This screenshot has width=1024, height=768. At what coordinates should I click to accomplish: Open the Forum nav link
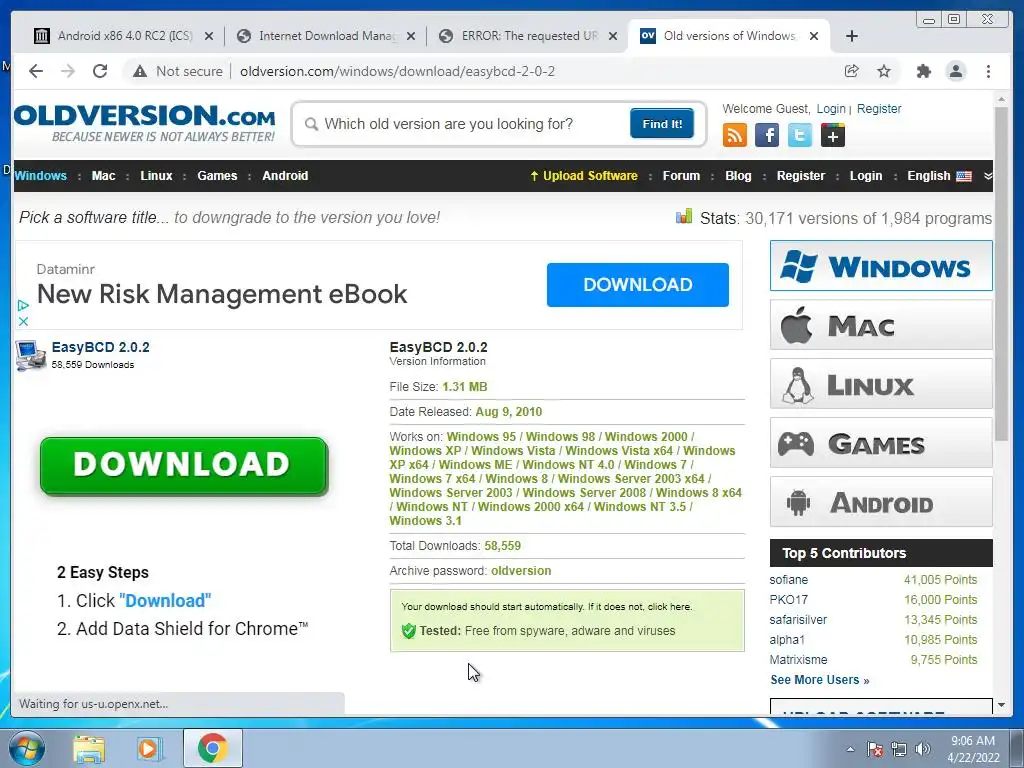click(x=681, y=176)
